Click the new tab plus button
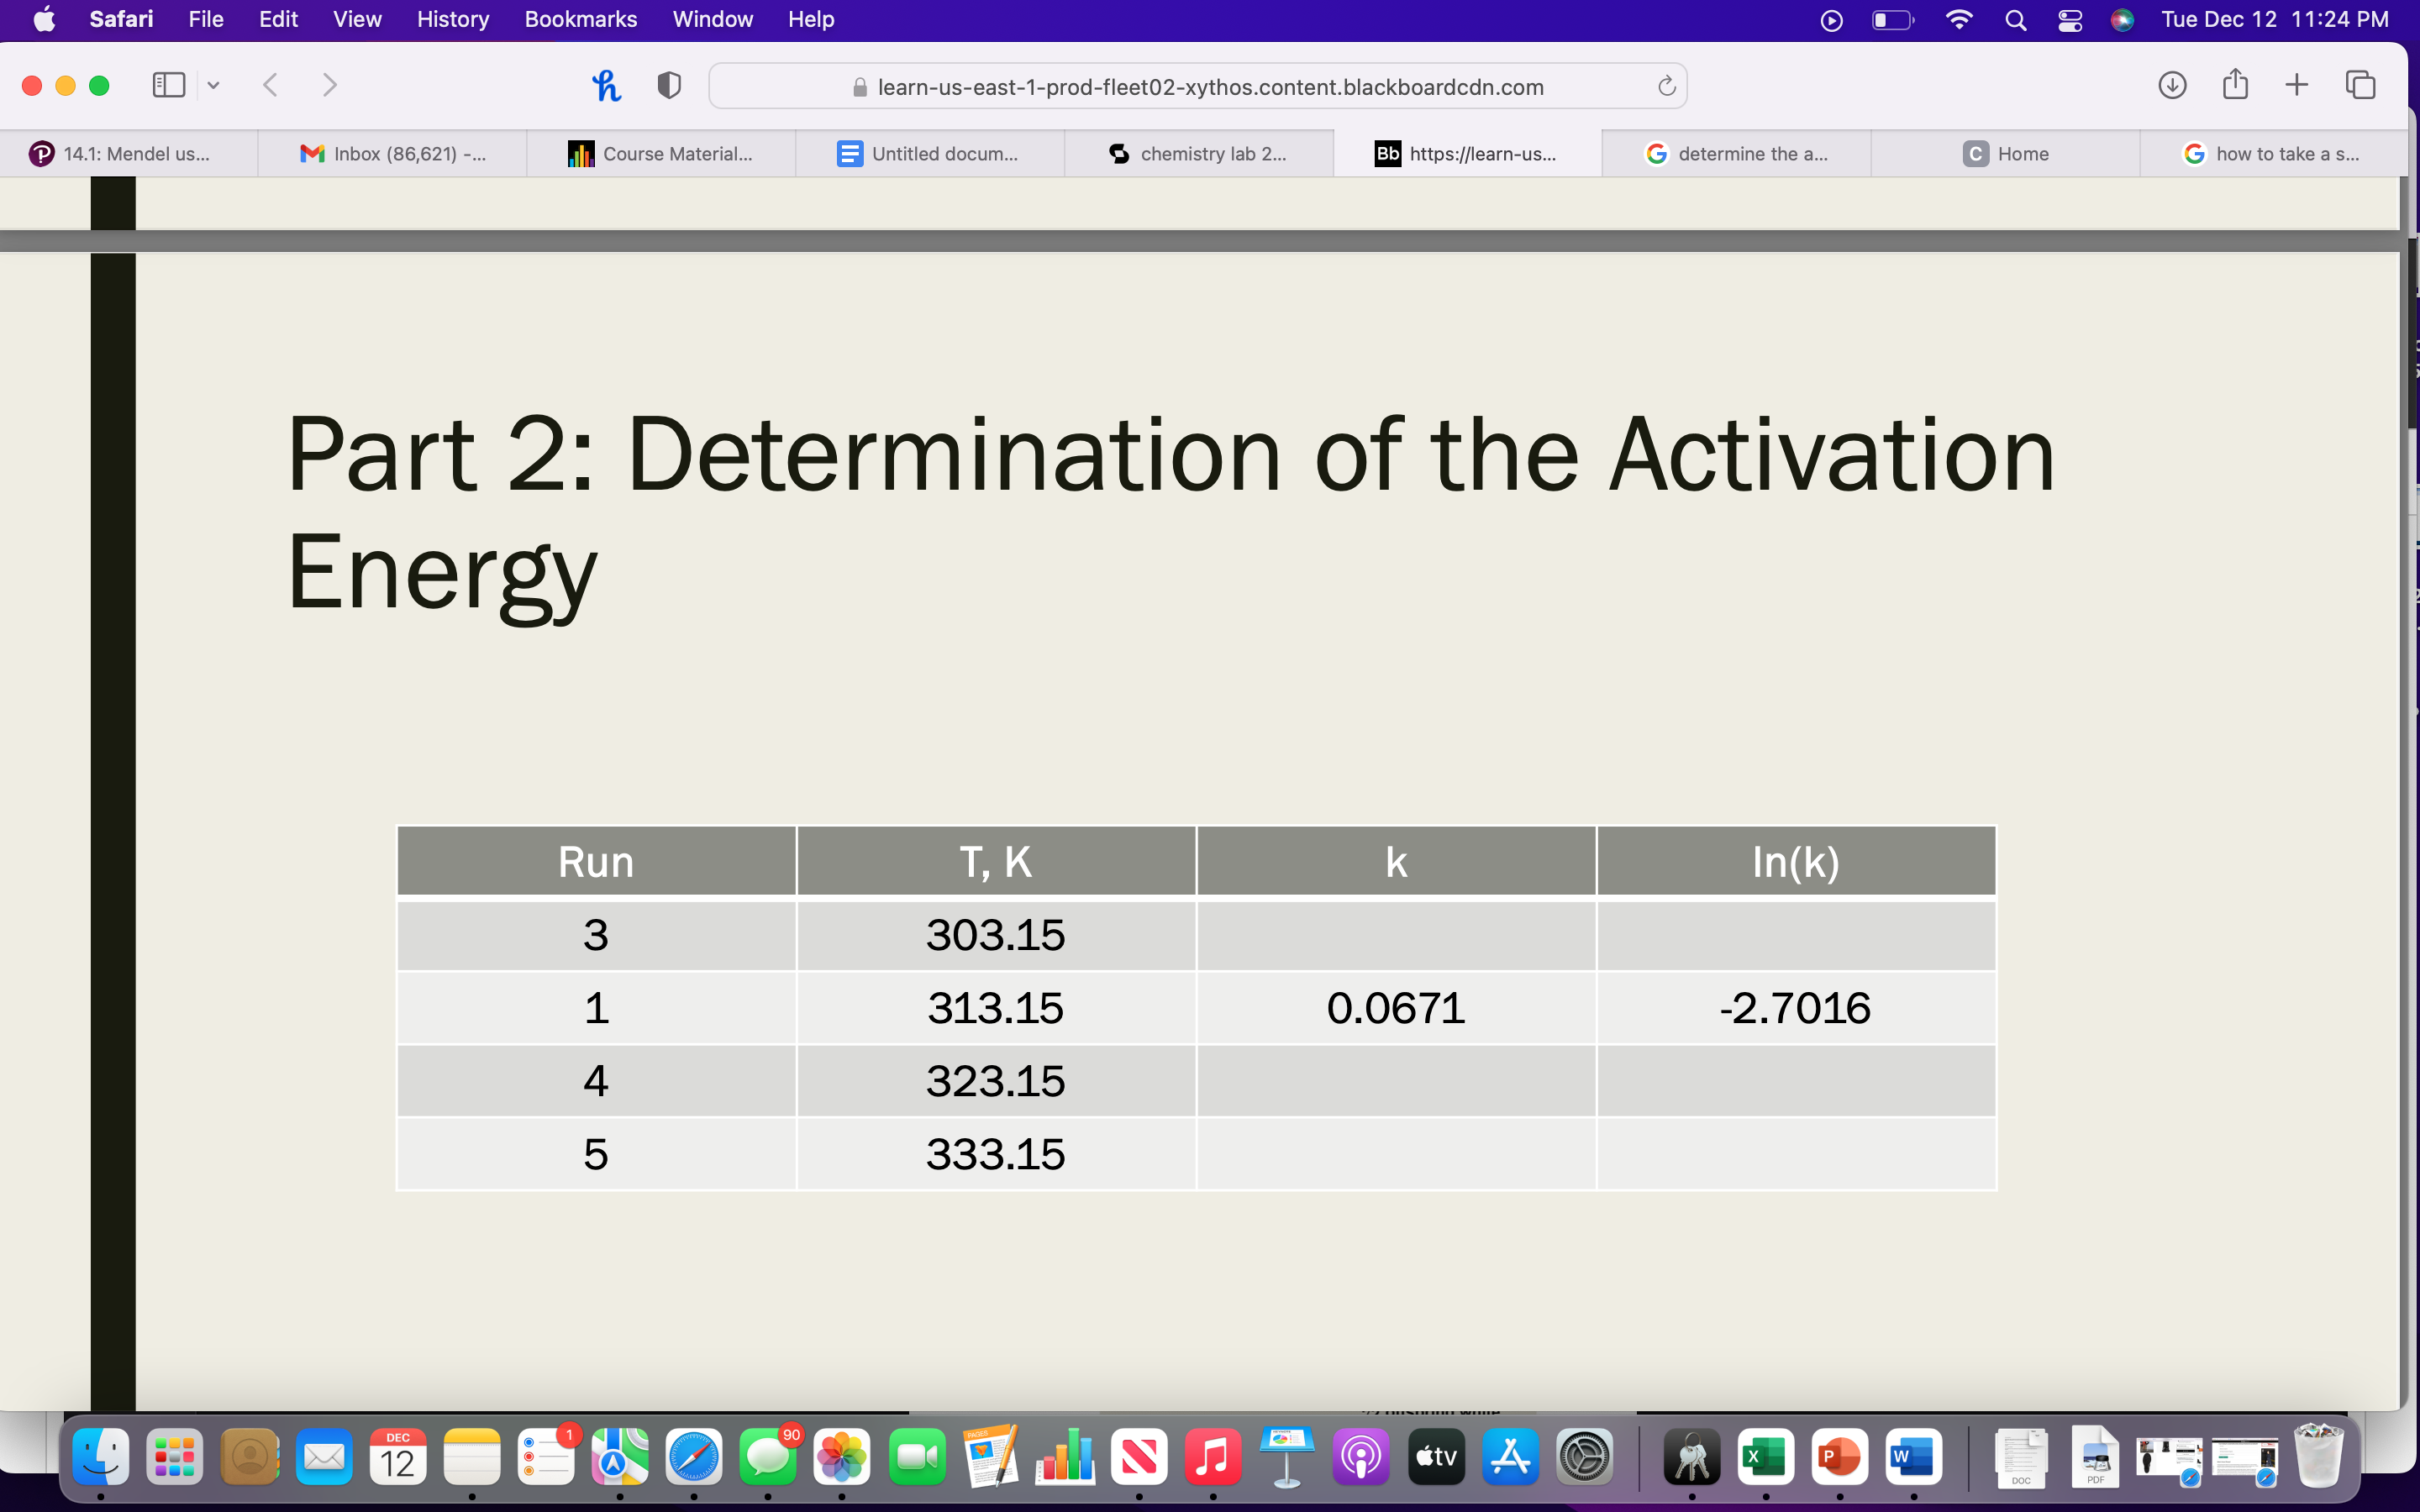The image size is (2420, 1512). point(2296,85)
